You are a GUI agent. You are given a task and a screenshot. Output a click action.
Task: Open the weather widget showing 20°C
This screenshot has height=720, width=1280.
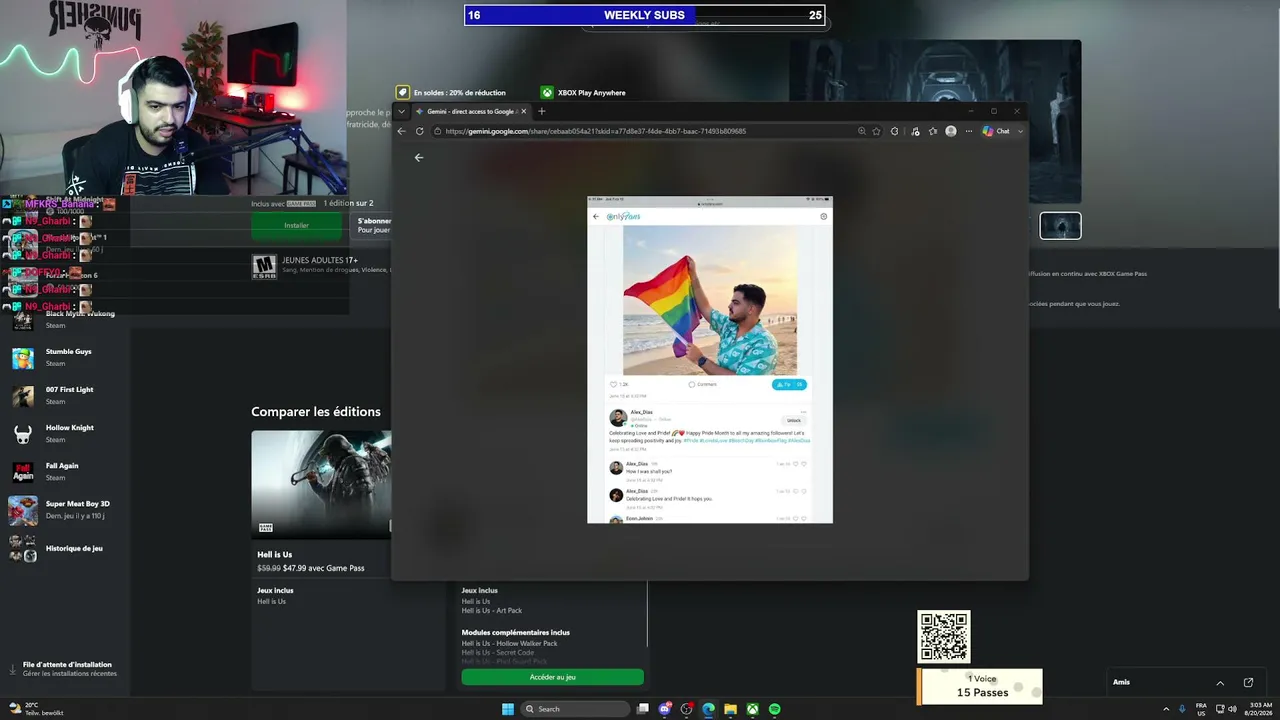coord(35,709)
